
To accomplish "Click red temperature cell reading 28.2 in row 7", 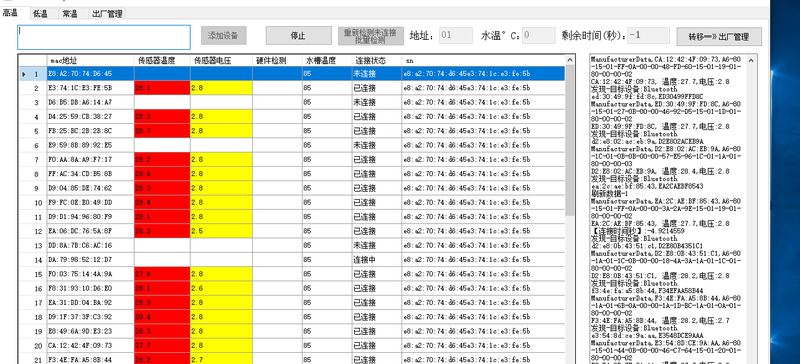I will pos(162,159).
